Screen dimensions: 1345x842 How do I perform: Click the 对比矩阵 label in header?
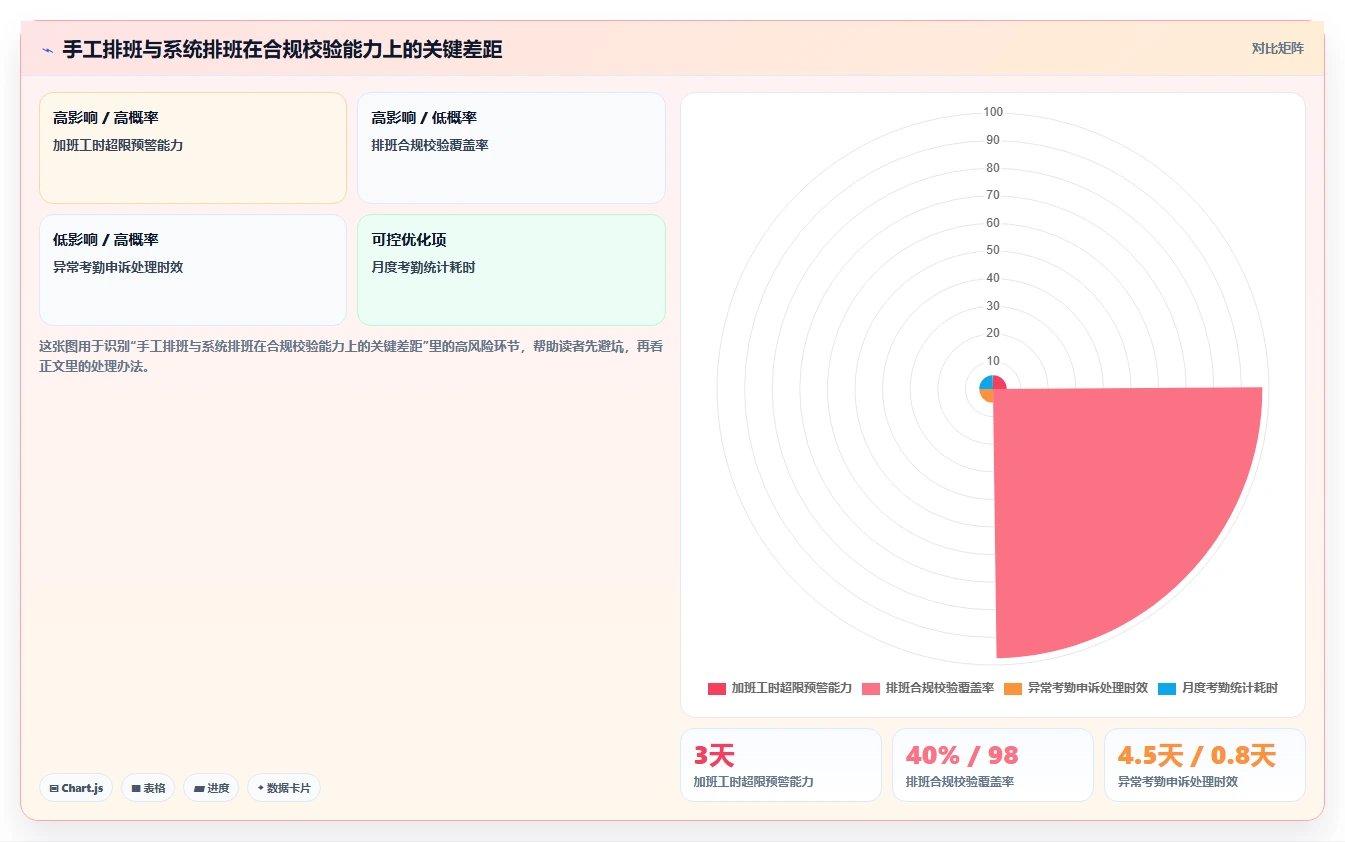tap(1277, 48)
